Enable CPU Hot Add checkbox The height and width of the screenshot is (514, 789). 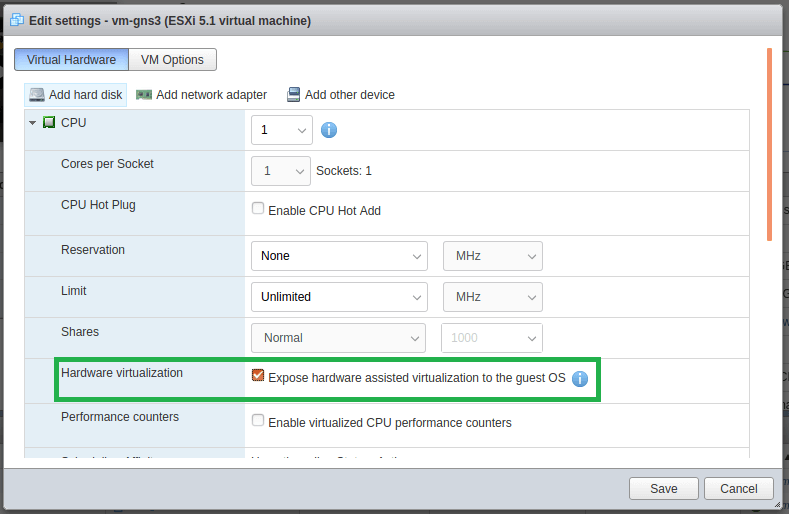coord(258,209)
